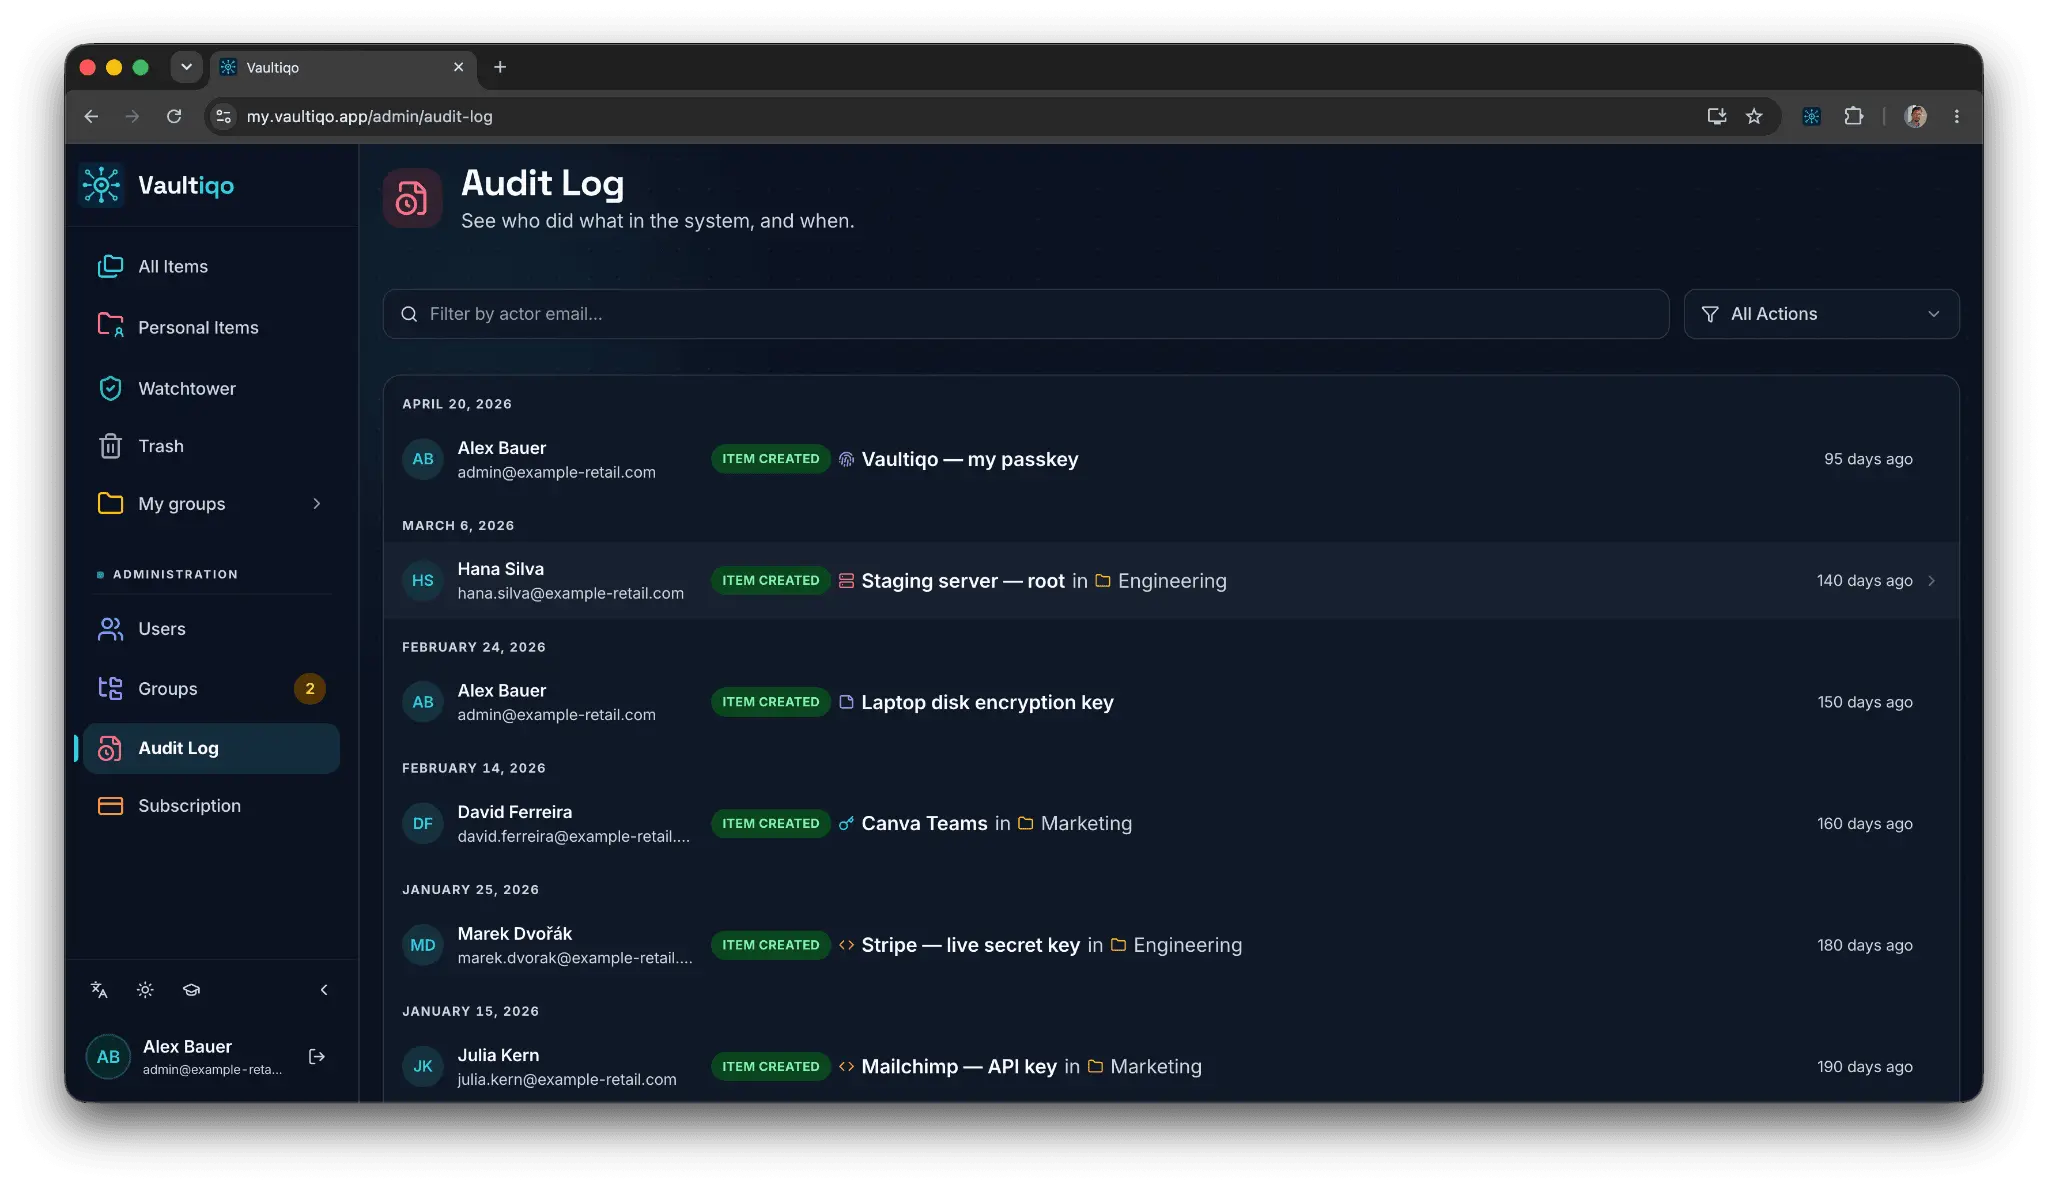Click Hana Silva's HS avatar

pyautogui.click(x=423, y=581)
